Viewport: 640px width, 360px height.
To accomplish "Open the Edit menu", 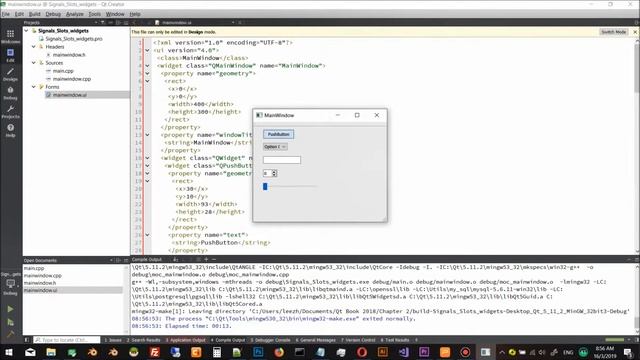I will [x=19, y=14].
